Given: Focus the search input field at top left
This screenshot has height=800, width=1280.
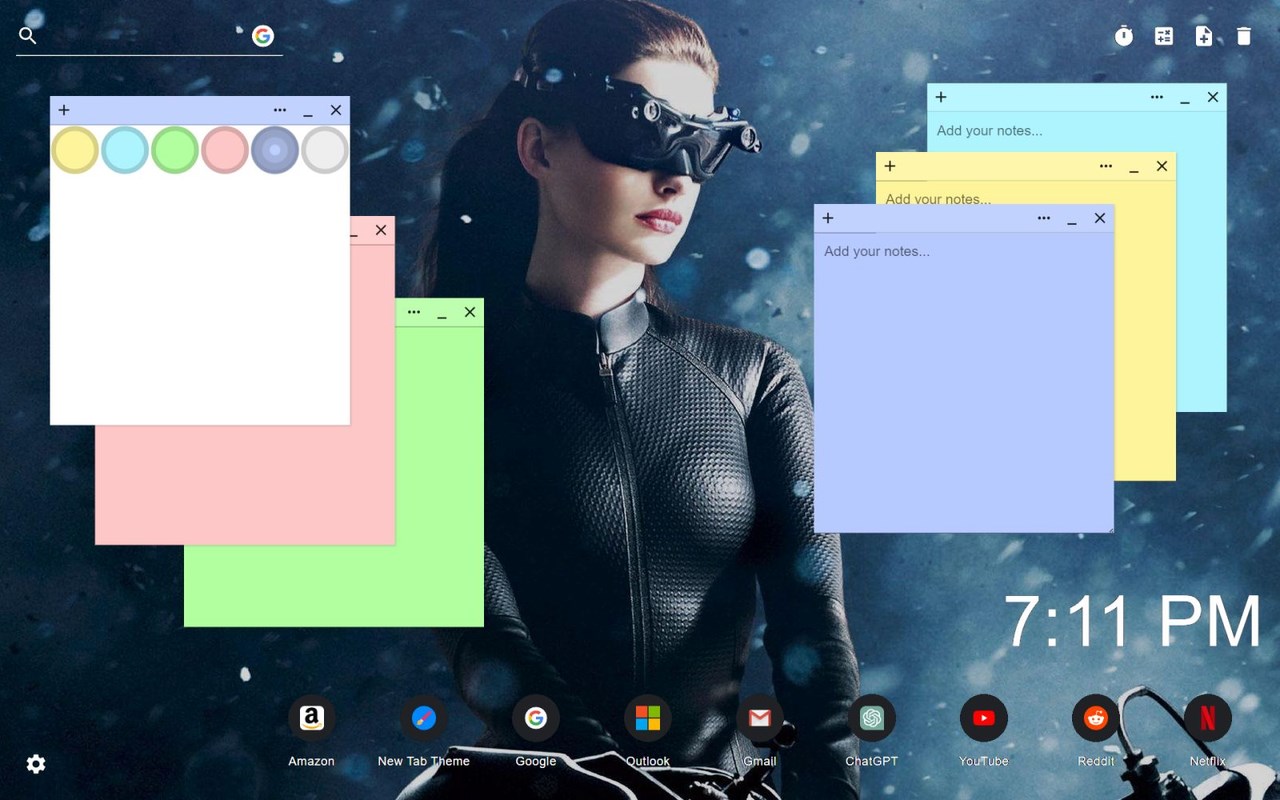Looking at the screenshot, I should (145, 36).
